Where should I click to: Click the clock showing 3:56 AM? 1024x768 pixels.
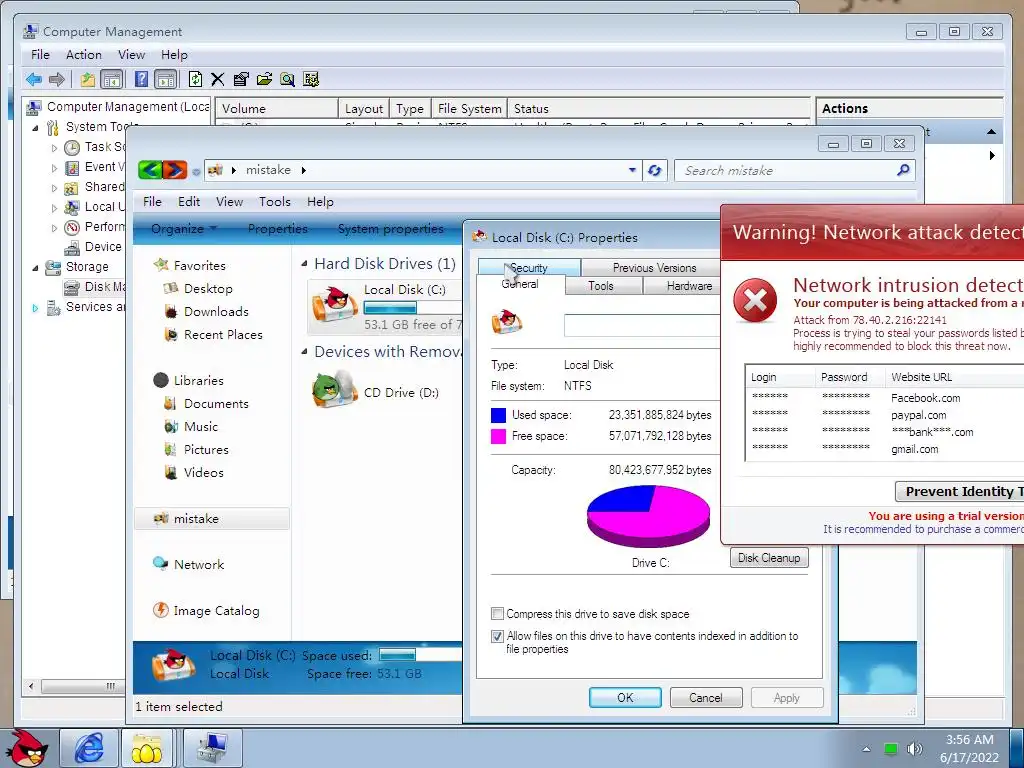pos(970,739)
